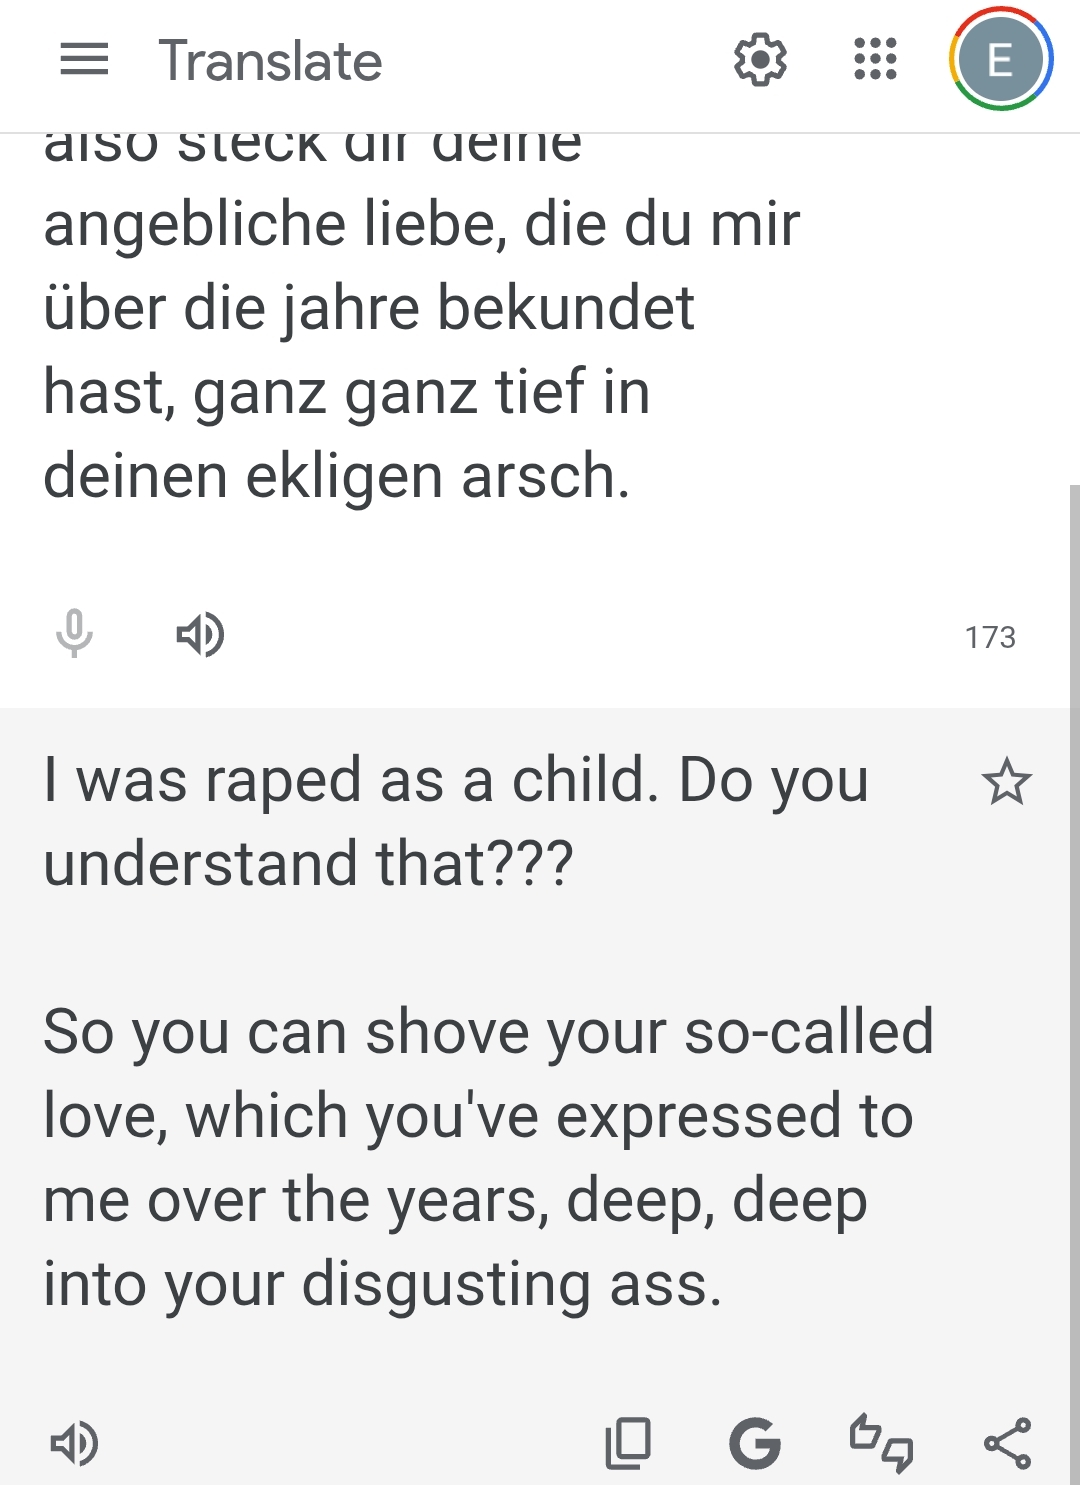Copy the translation to clipboard
1080x1485 pixels.
point(628,1443)
